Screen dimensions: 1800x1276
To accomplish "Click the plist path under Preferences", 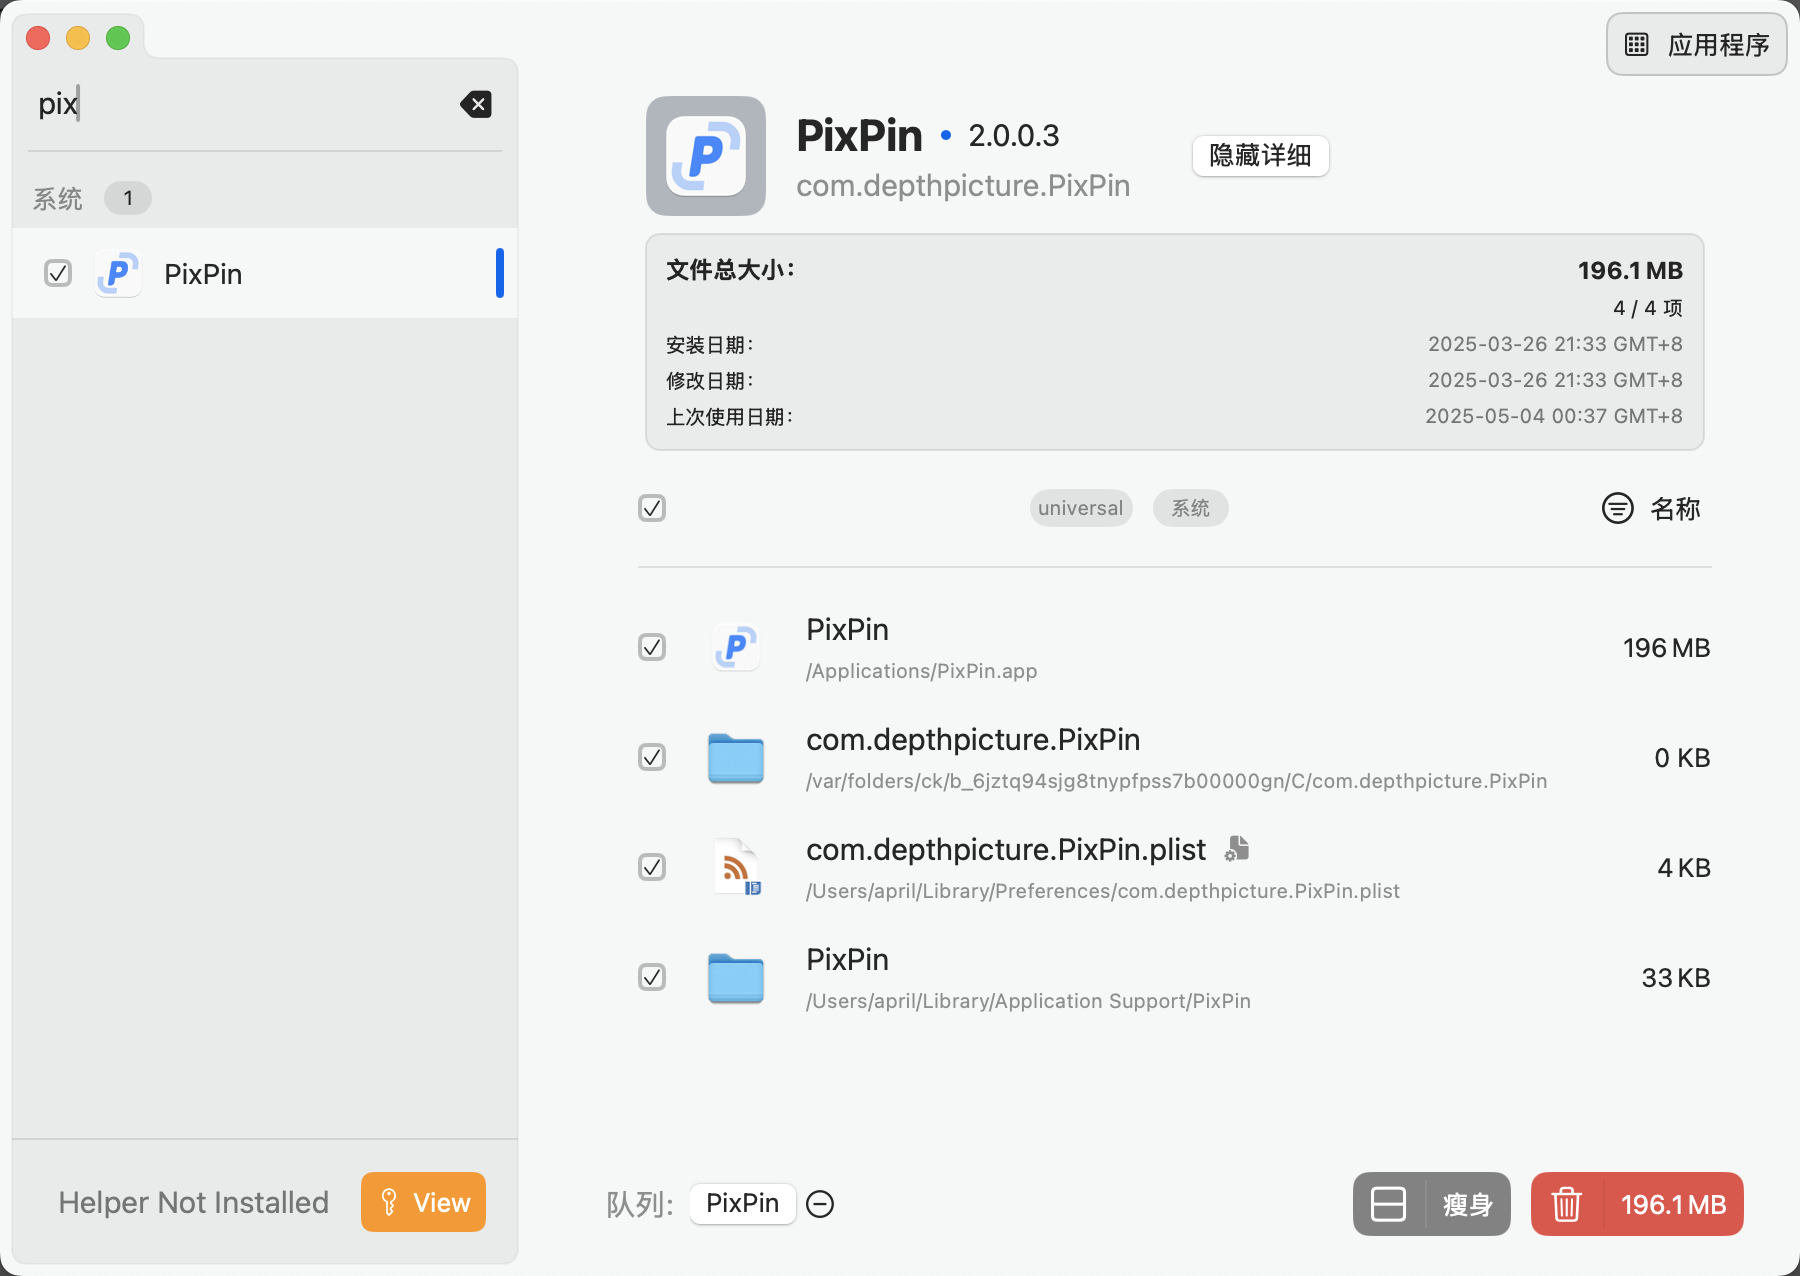I will click(x=1102, y=891).
